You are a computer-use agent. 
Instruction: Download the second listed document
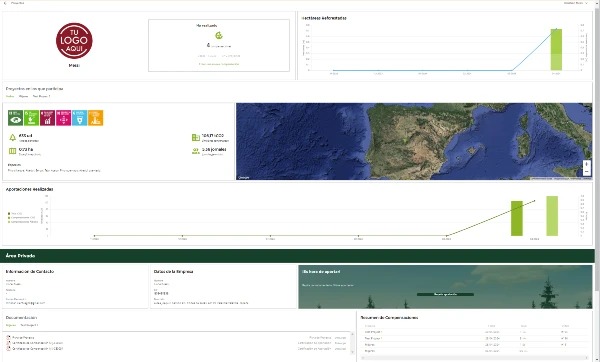[340, 343]
